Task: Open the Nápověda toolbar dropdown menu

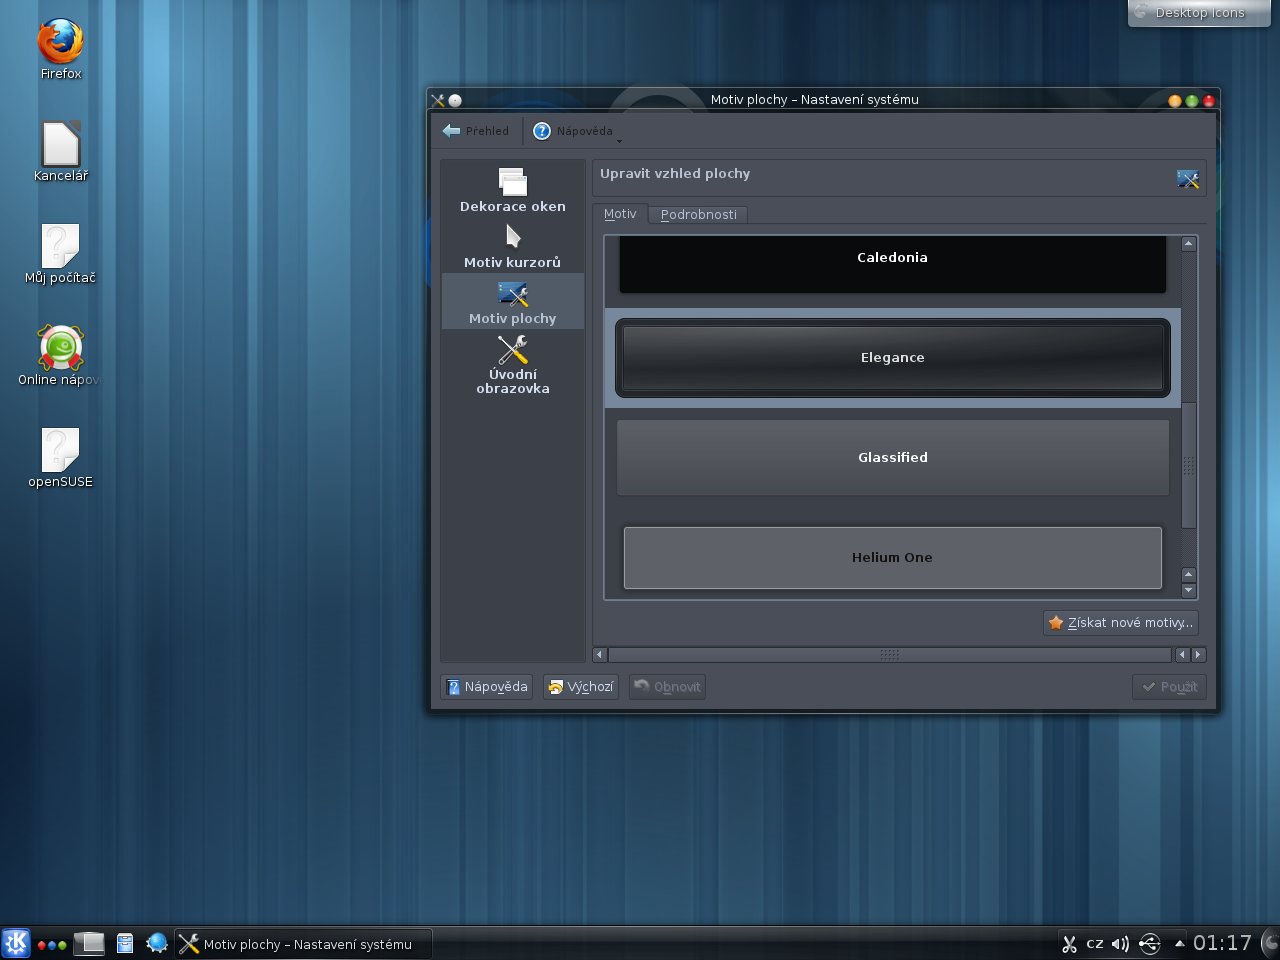Action: [576, 131]
